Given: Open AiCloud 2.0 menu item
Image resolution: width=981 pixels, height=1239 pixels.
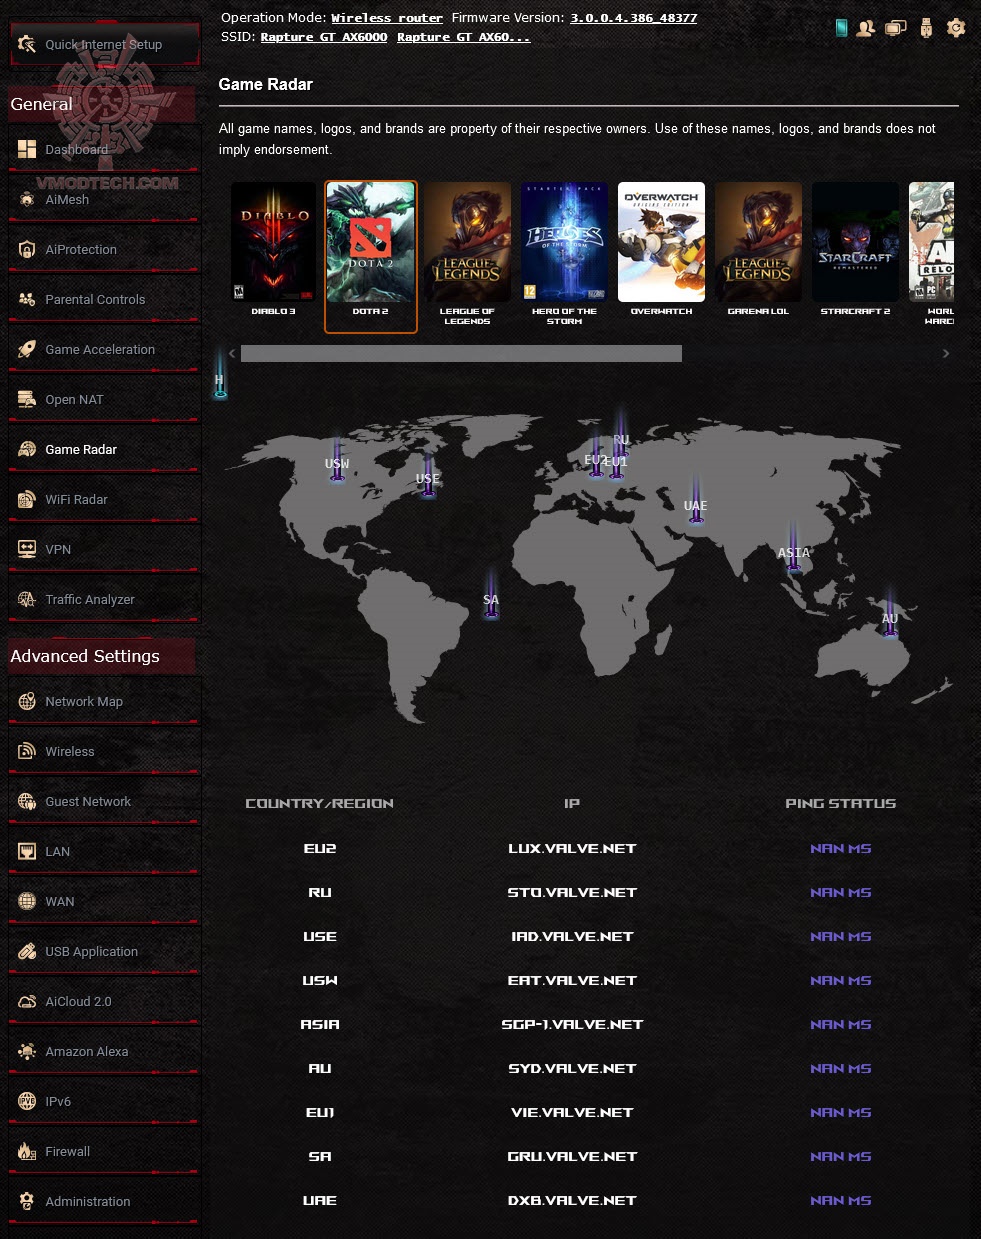Looking at the screenshot, I should tap(104, 1002).
